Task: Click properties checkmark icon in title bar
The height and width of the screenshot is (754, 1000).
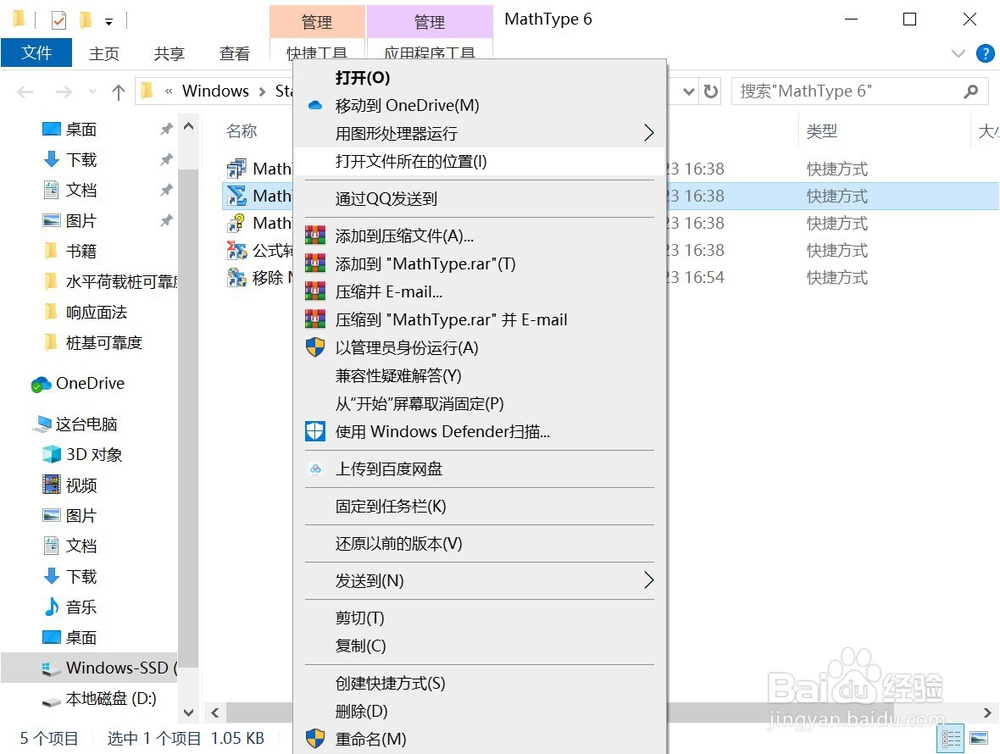Action: [58, 21]
